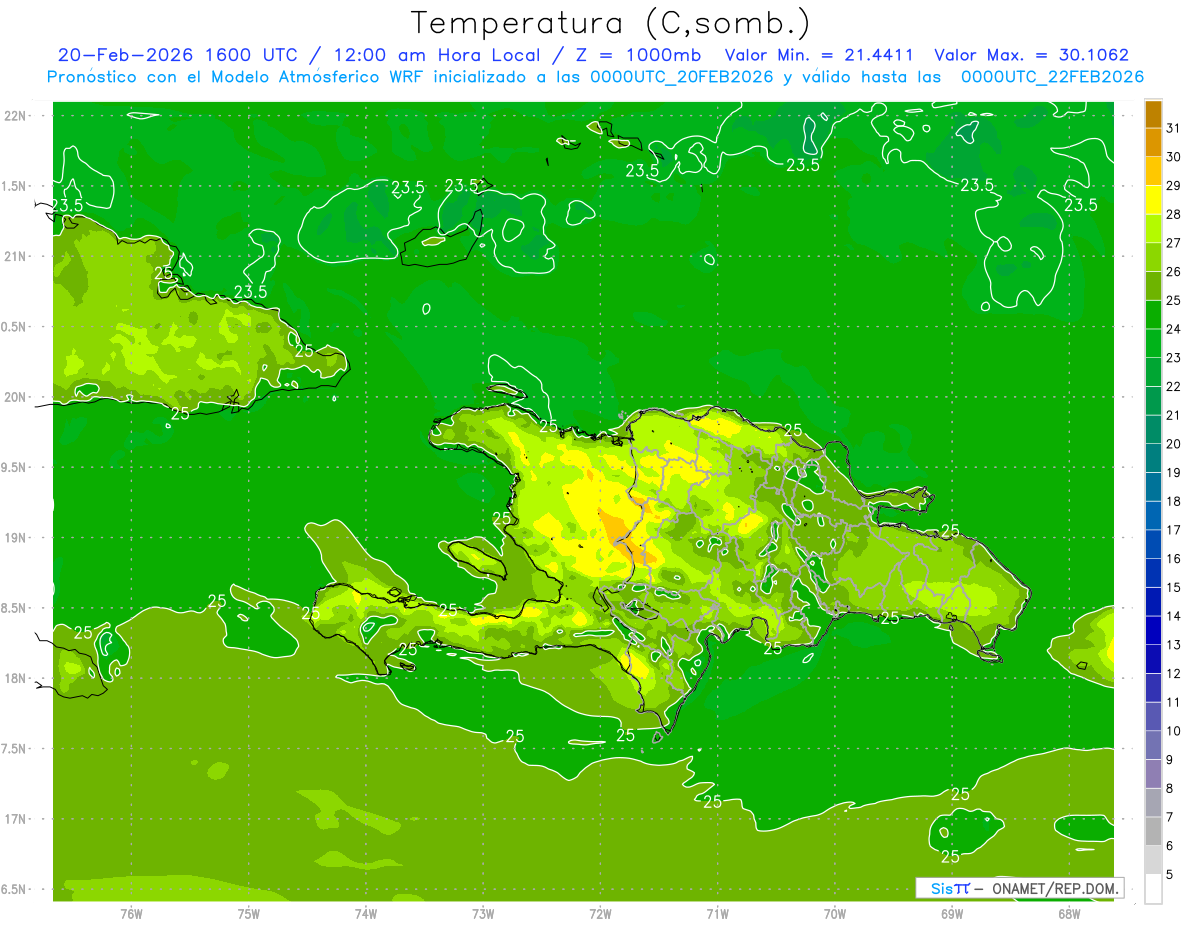Click the colorbar label "10"
Viewport: 1200px width, 927px height.
point(1174,731)
